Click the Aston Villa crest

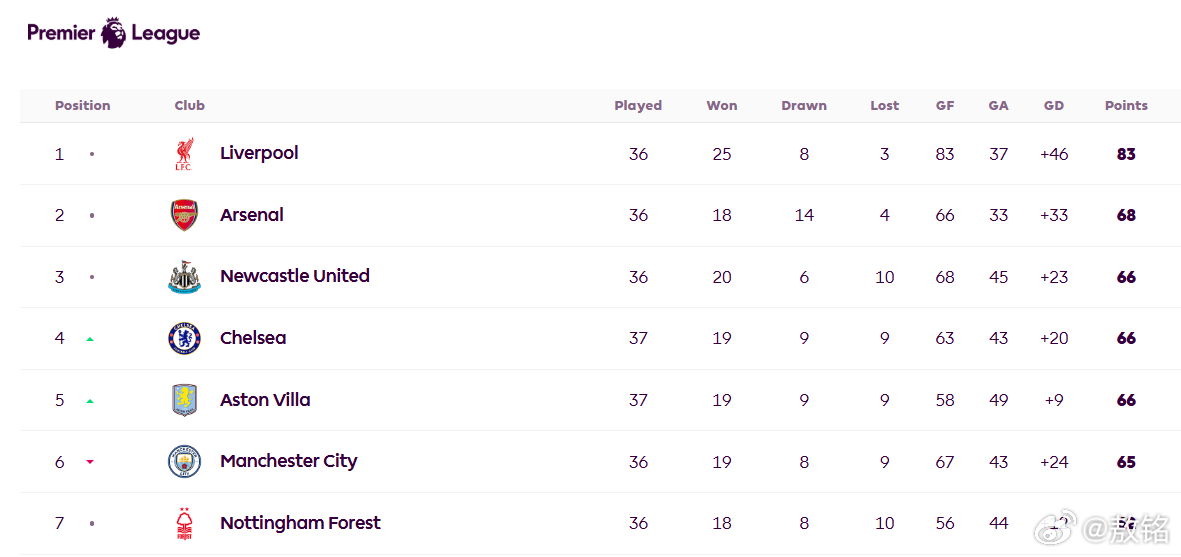184,400
